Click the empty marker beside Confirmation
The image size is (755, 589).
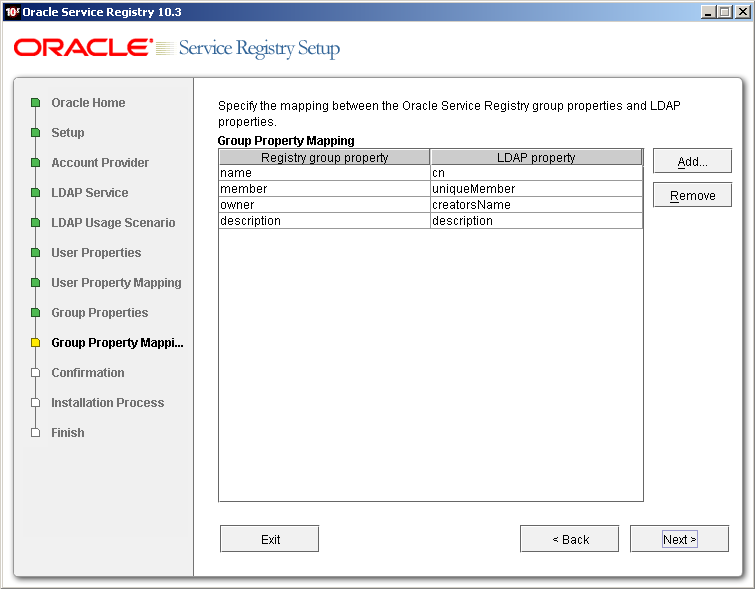coord(35,373)
